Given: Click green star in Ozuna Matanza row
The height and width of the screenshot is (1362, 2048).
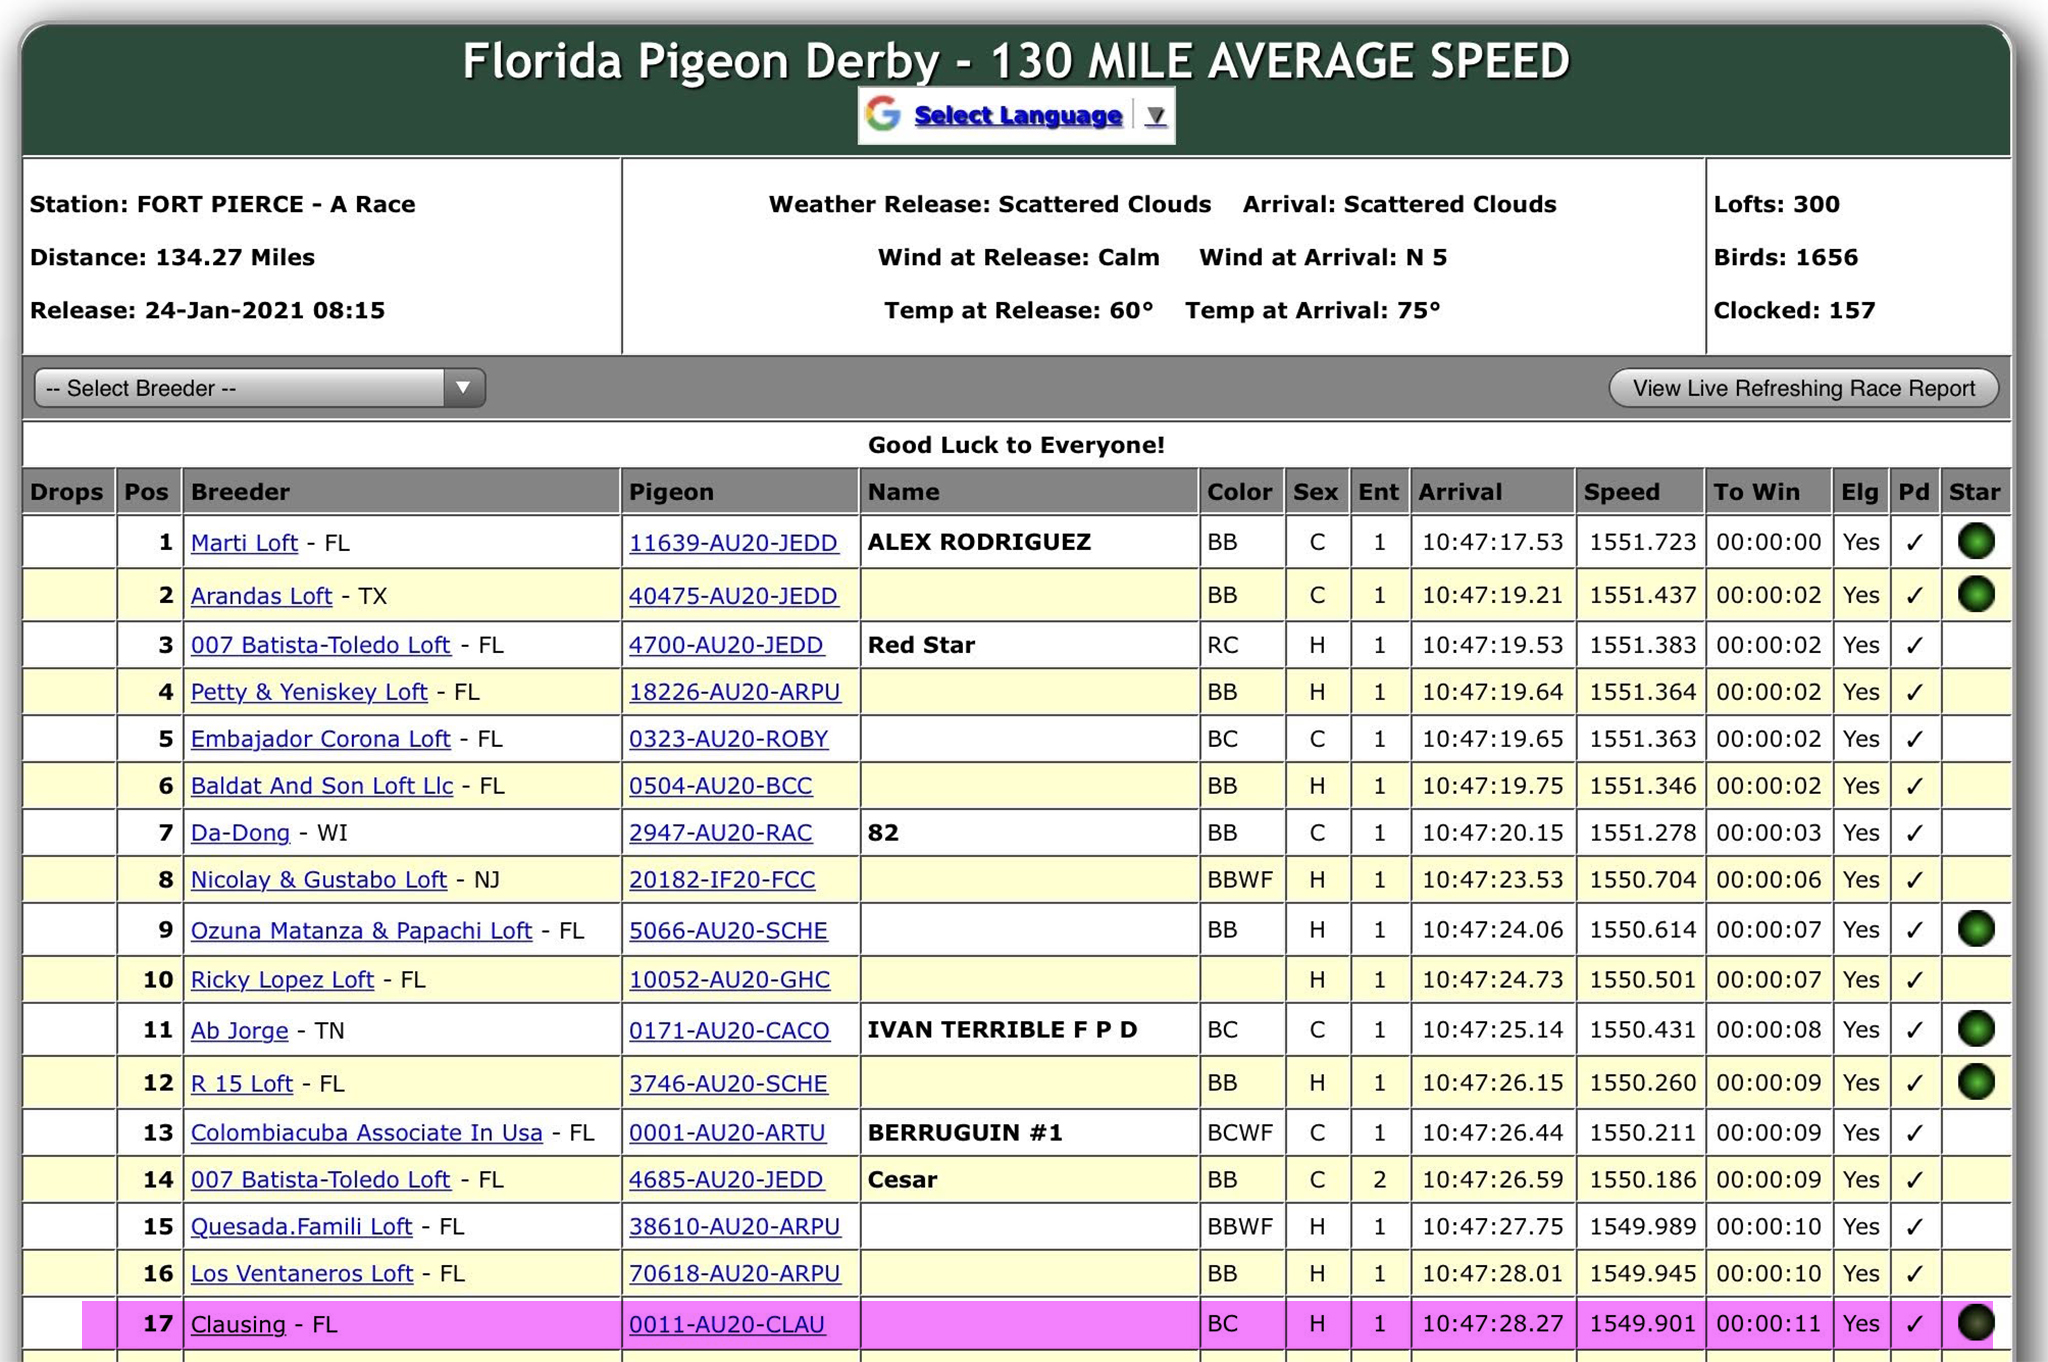Looking at the screenshot, I should [x=1975, y=929].
